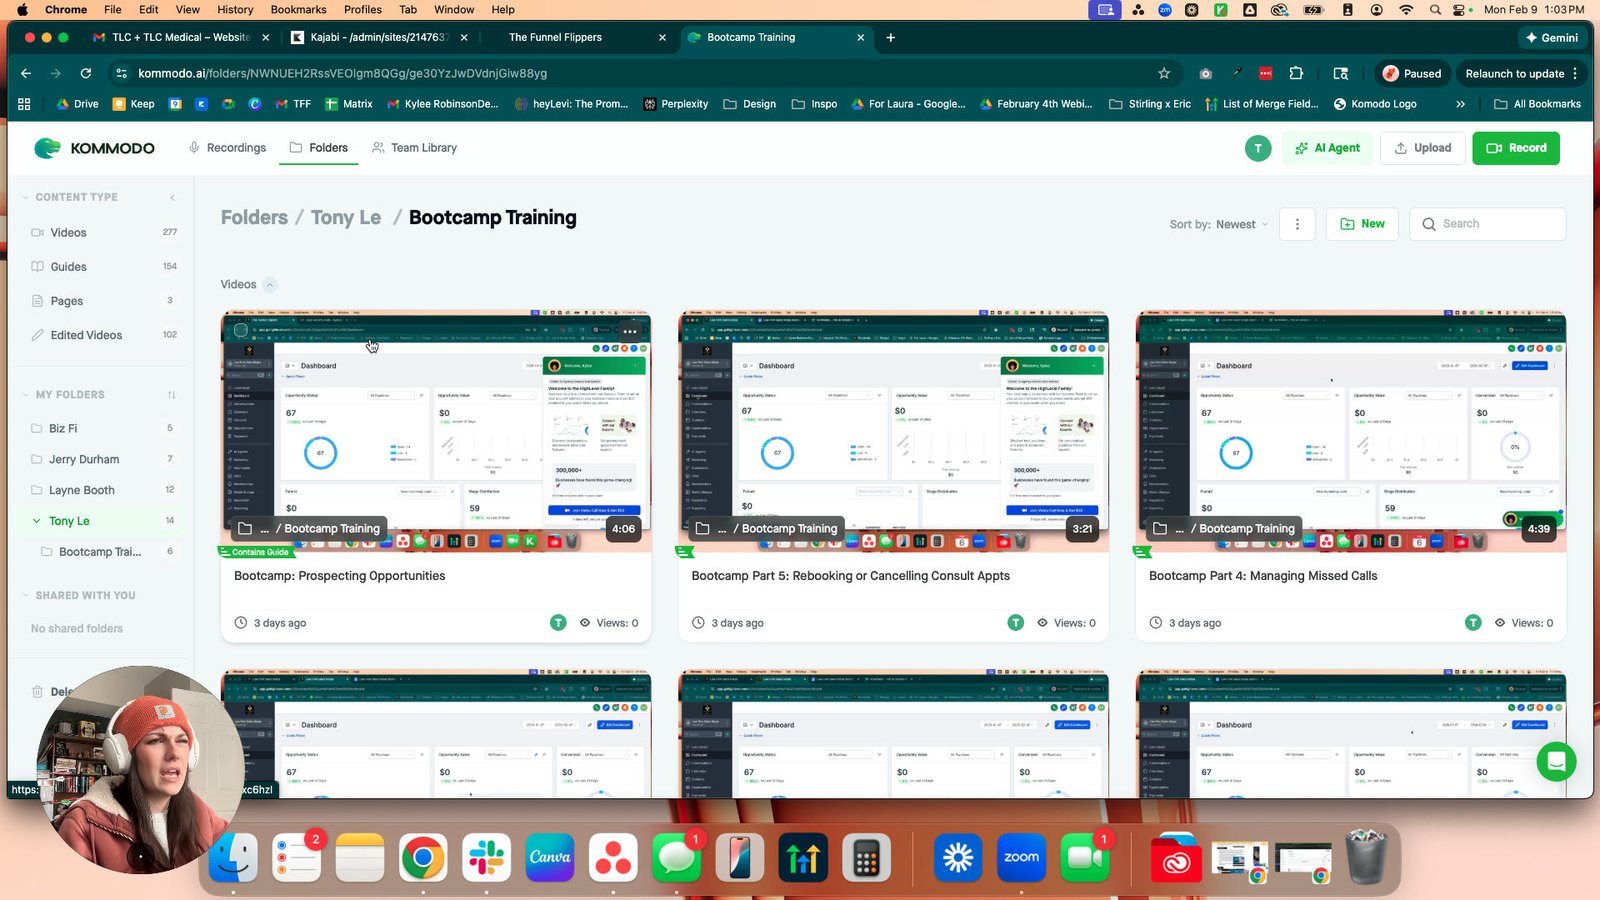The image size is (1600, 900).
Task: Open the three-dot folder options menu
Action: pyautogui.click(x=1297, y=224)
